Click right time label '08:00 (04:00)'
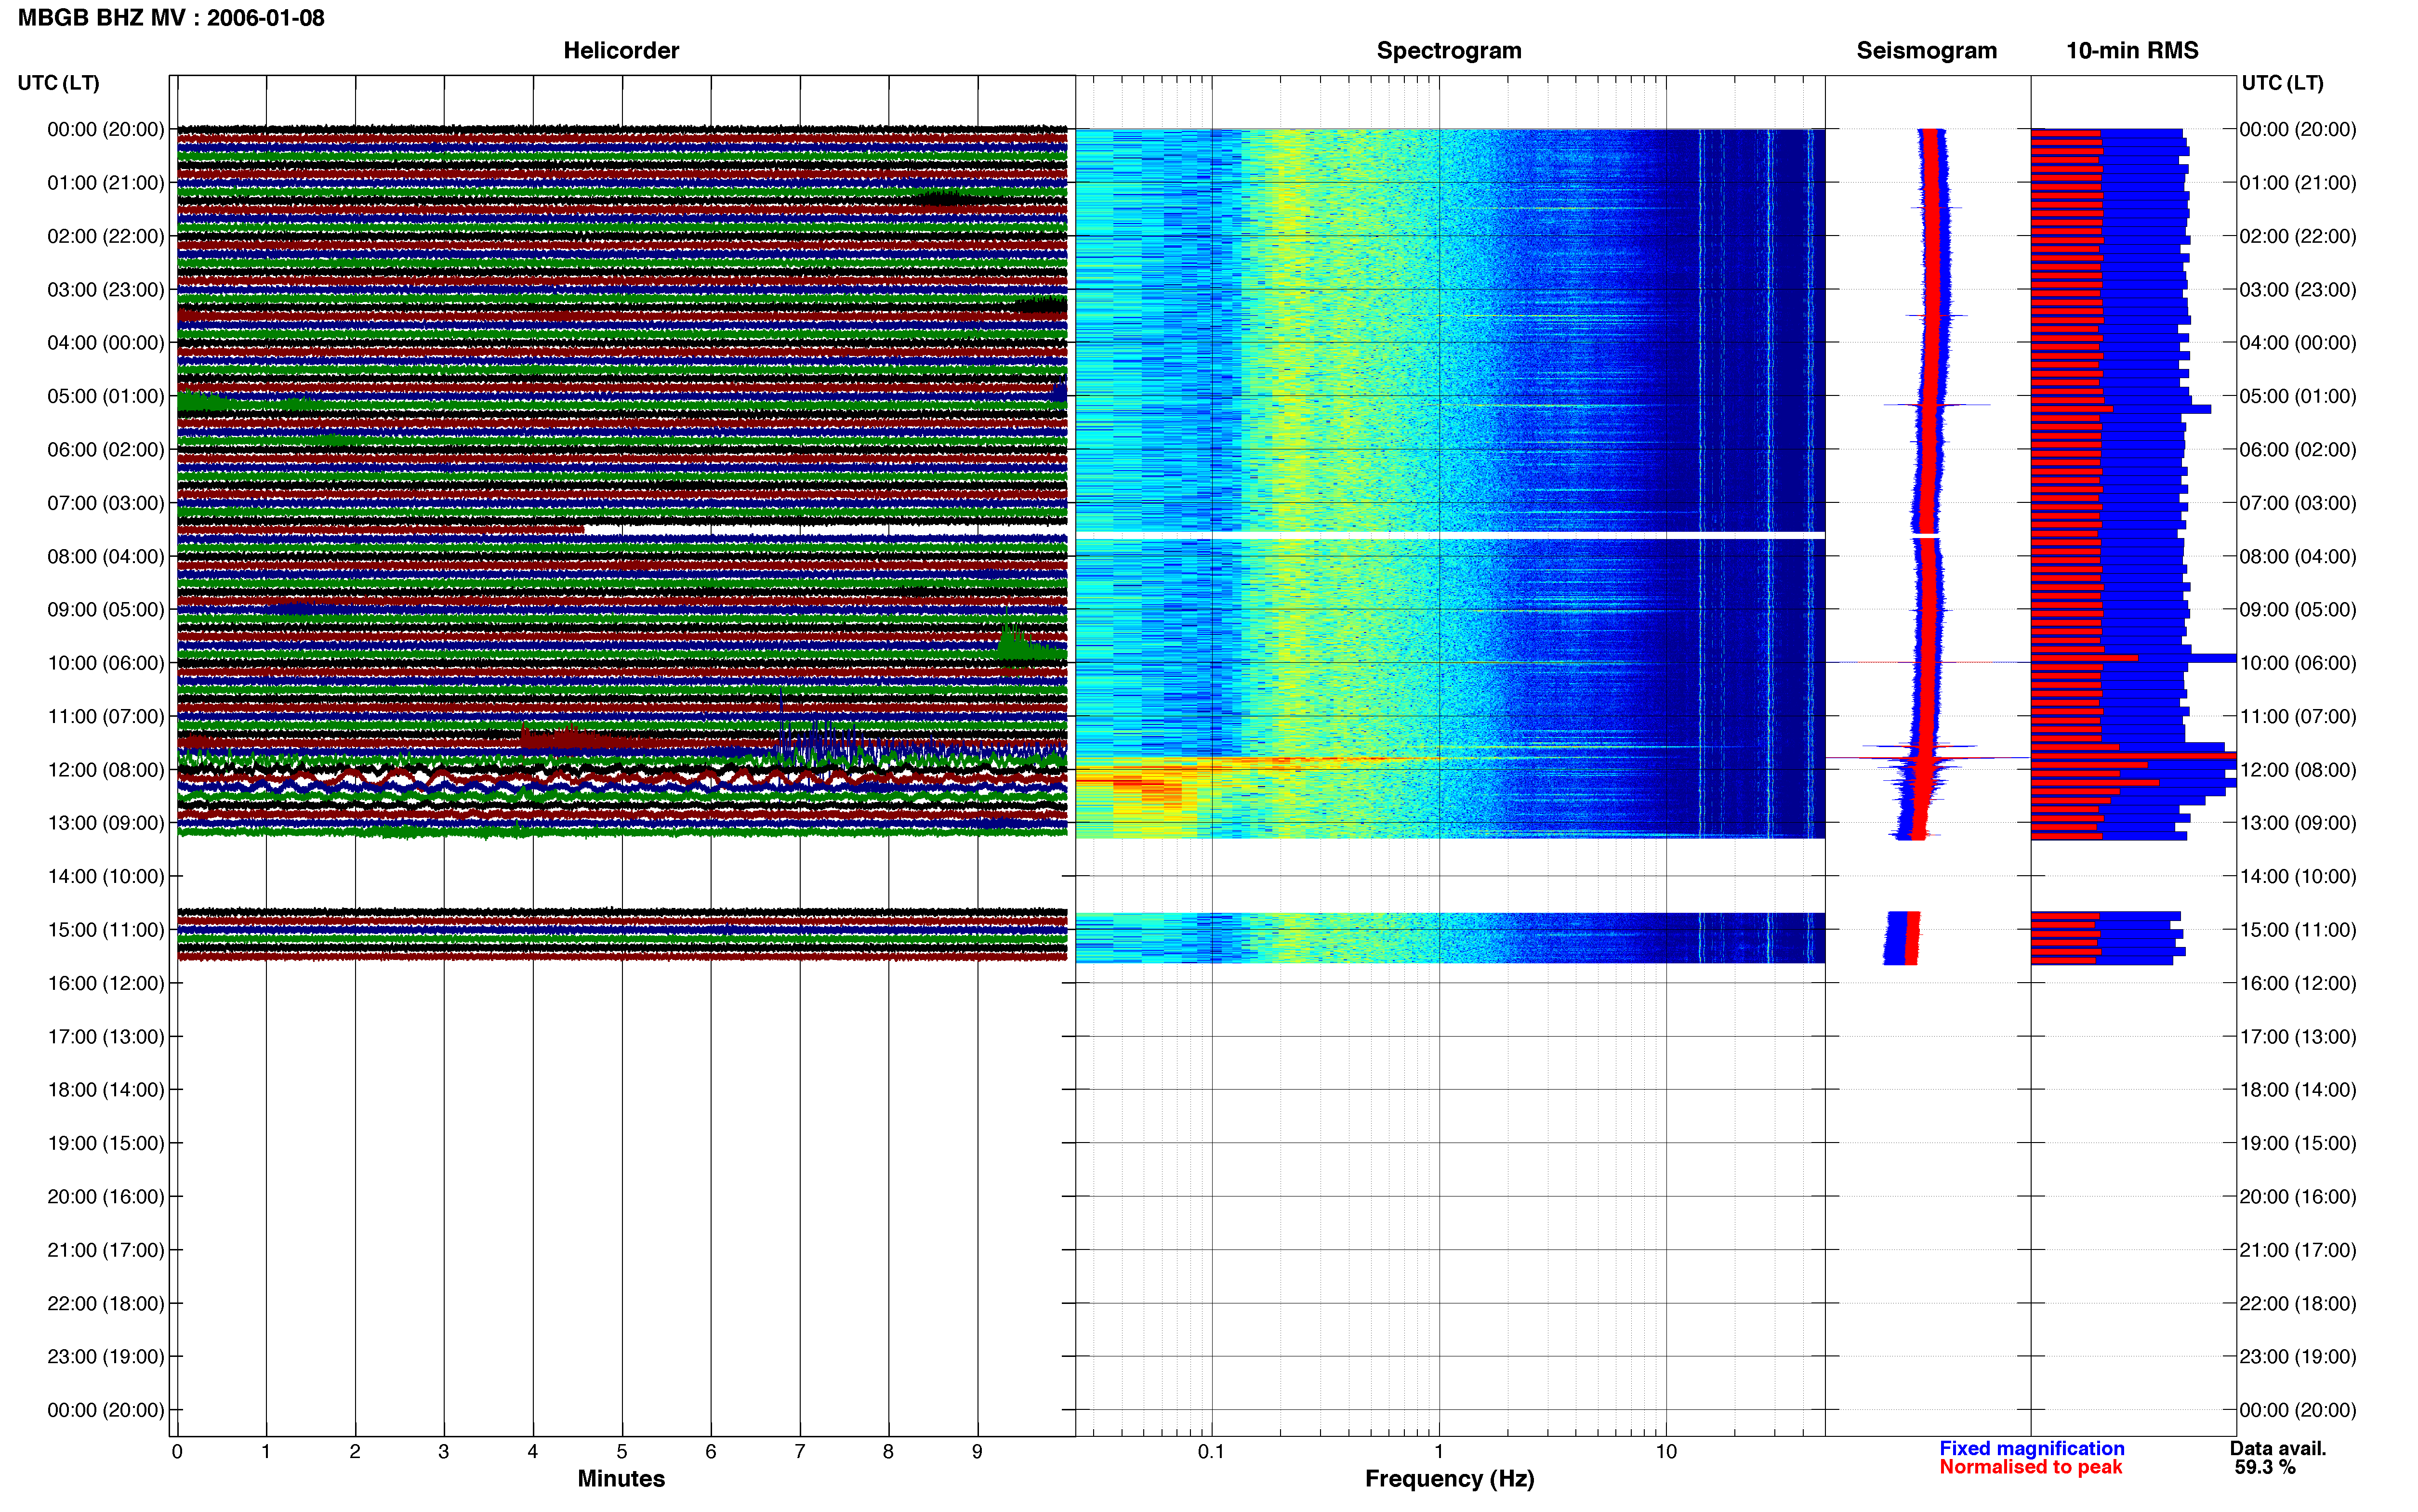 point(2298,557)
